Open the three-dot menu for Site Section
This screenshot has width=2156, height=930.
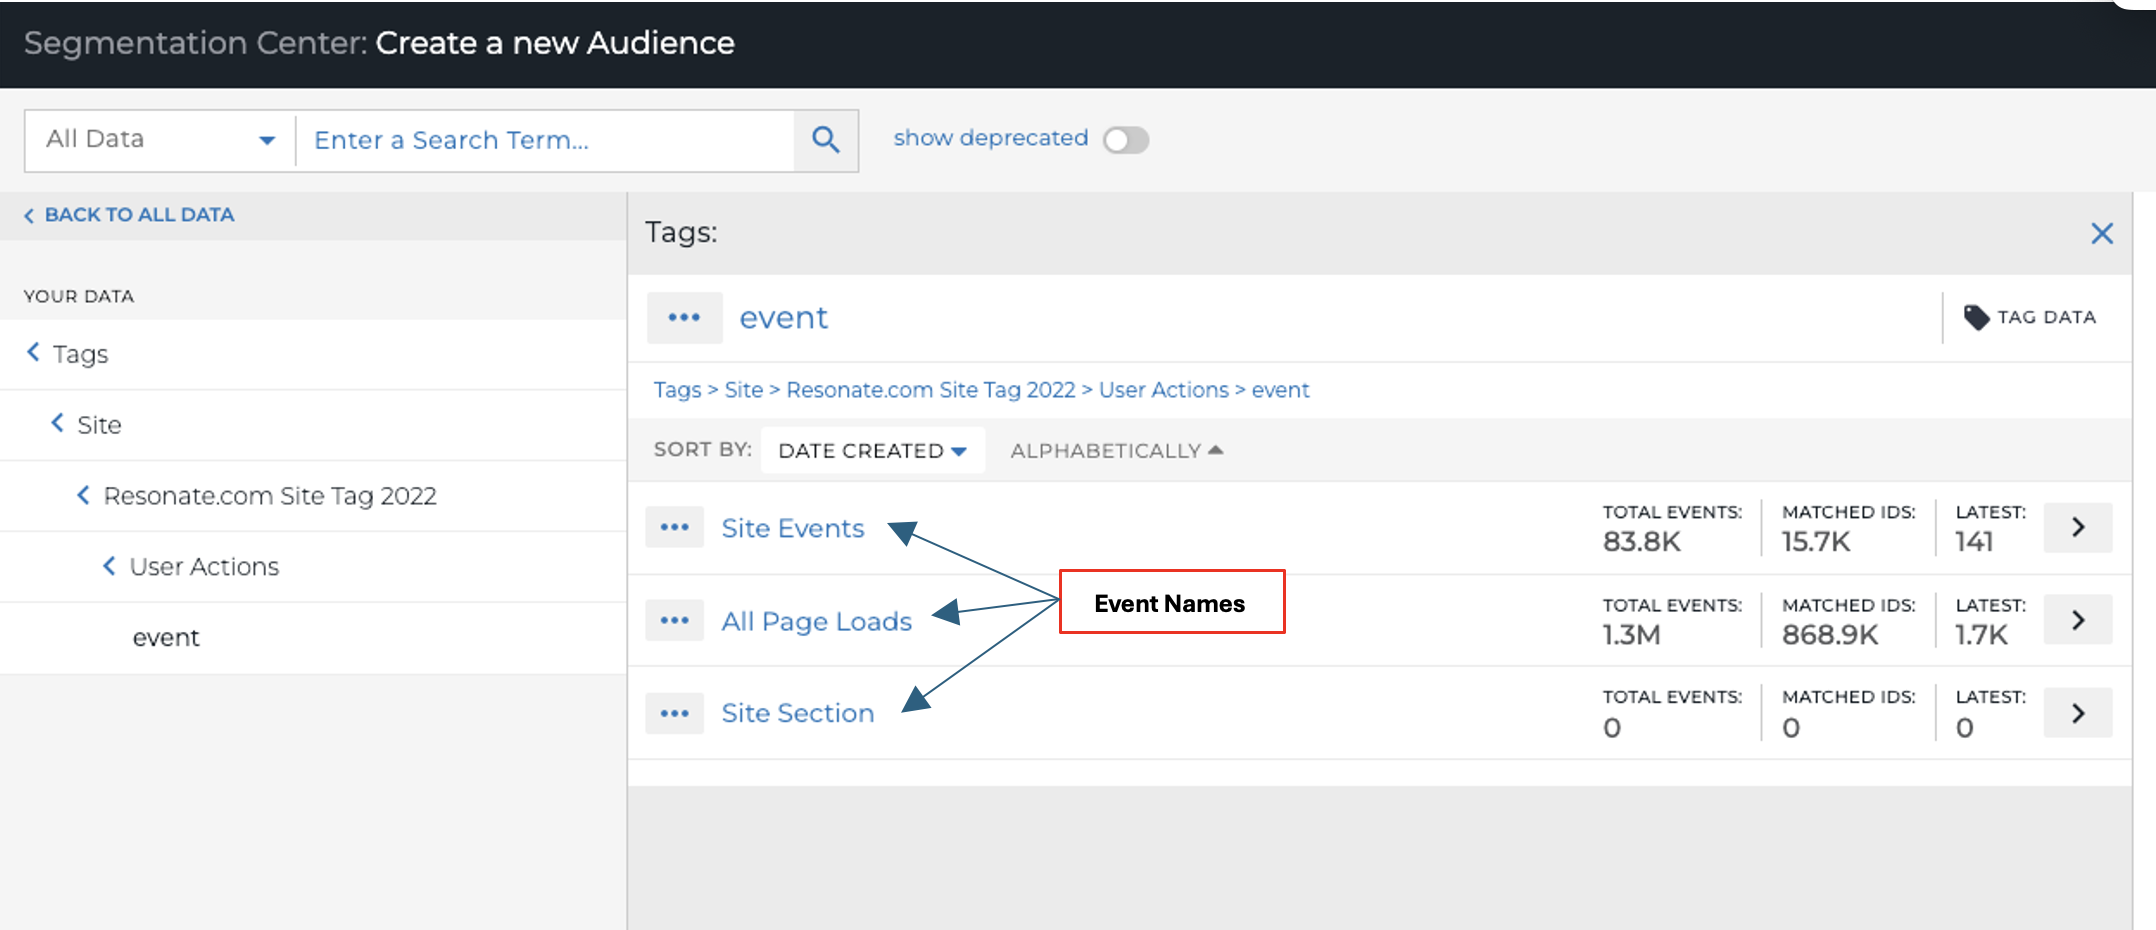675,713
